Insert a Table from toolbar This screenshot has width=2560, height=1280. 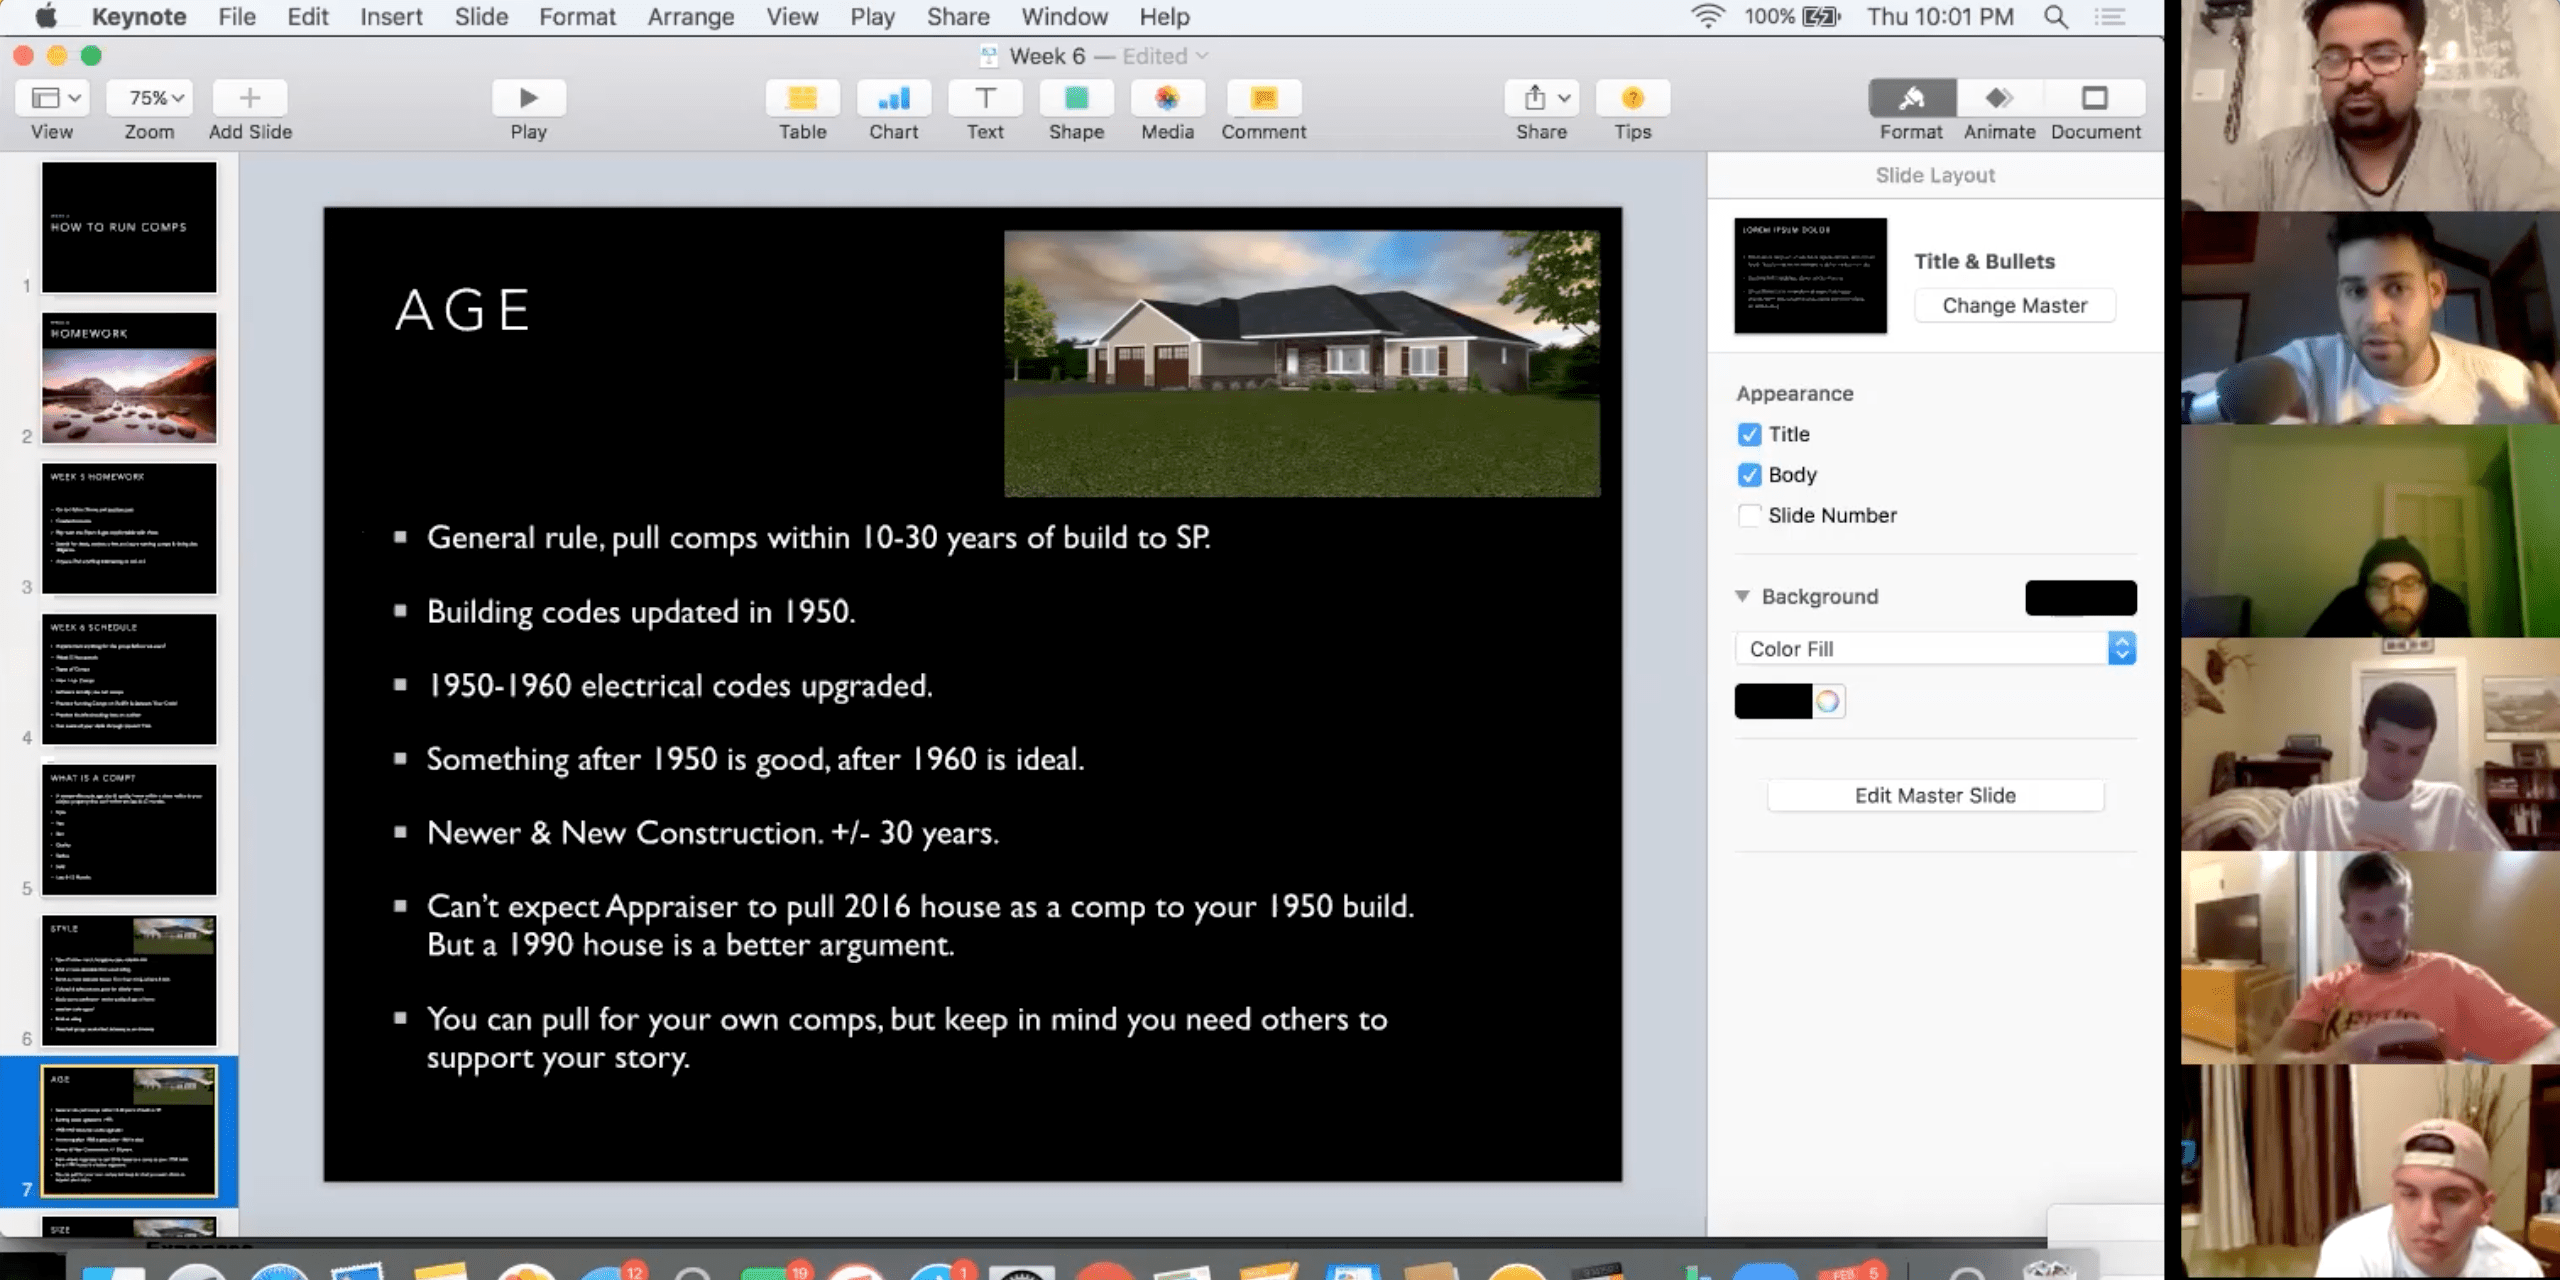[802, 98]
